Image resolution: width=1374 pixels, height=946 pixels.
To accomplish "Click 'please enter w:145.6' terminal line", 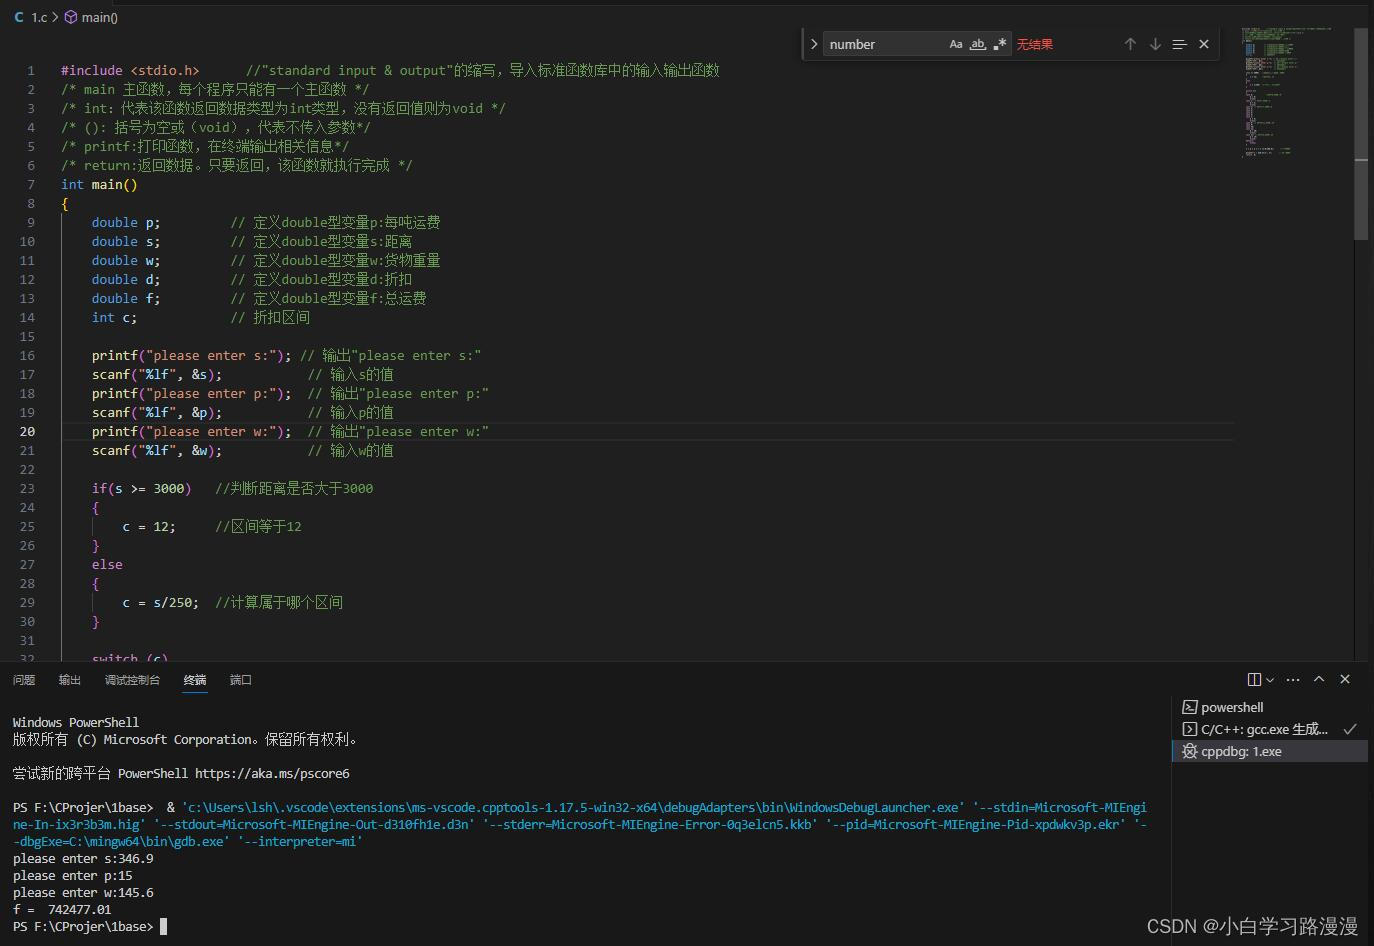I will coord(83,893).
